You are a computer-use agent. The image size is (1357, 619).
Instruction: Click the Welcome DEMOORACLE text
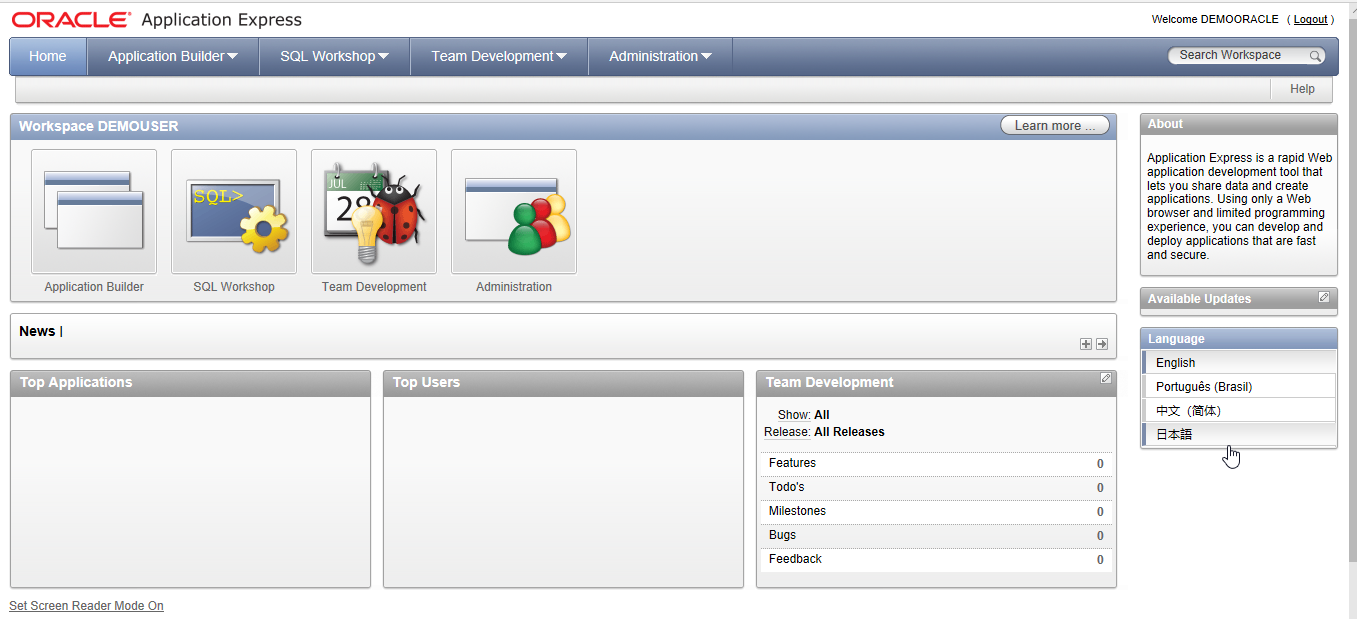coord(1215,19)
